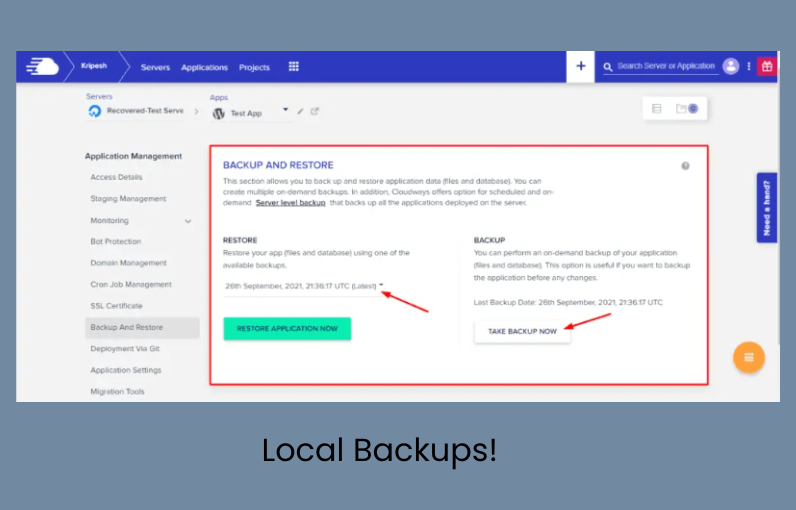Expand the Monitoring sidebar section
This screenshot has height=510, width=796.
[188, 221]
